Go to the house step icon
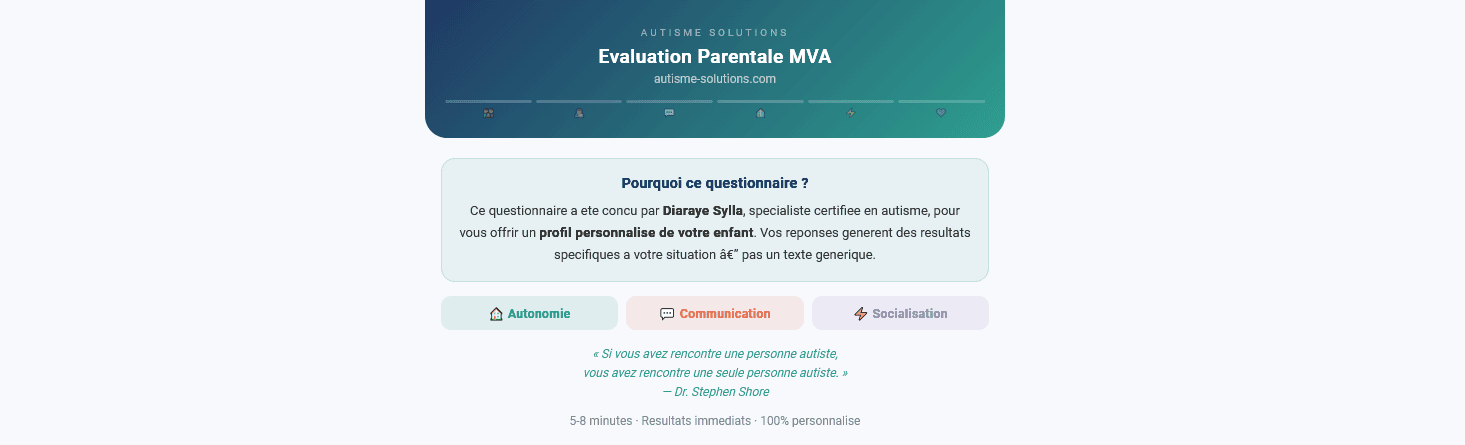The image size is (1465, 445). [760, 113]
